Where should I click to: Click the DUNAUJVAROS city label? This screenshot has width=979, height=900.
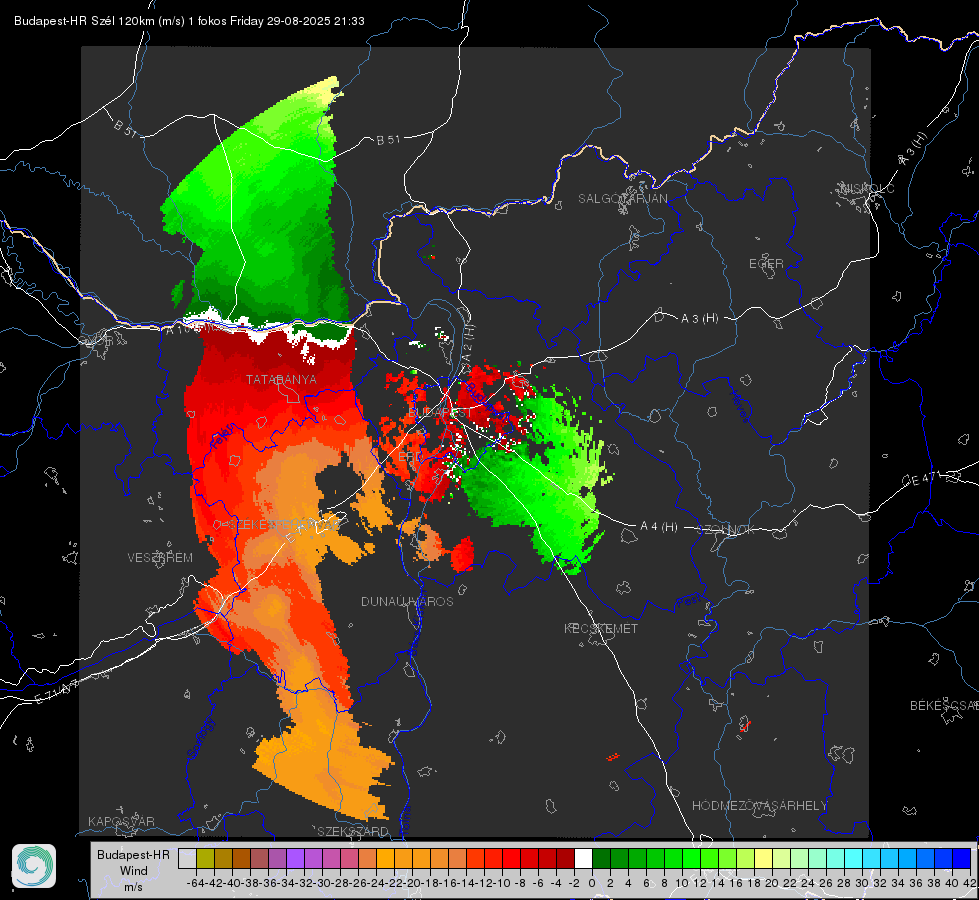[x=407, y=601]
